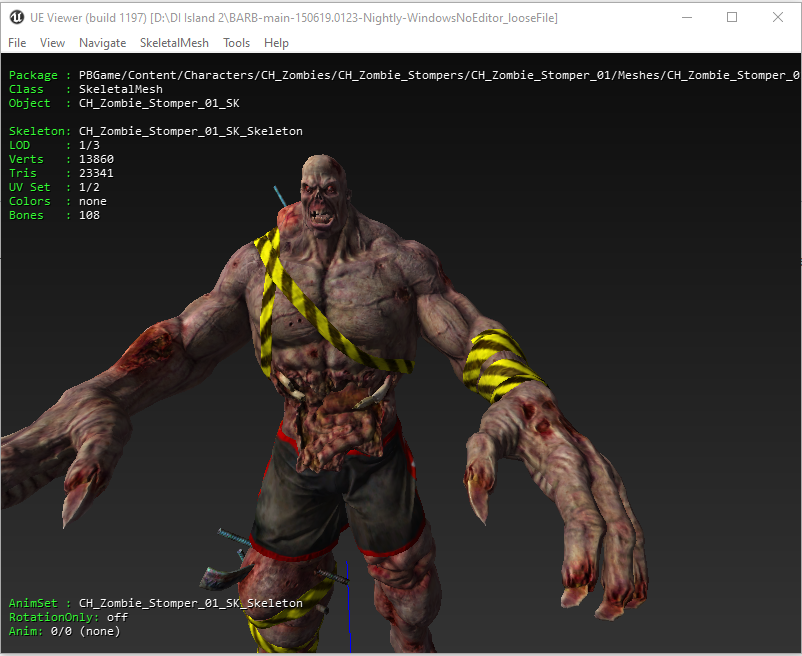This screenshot has height=656, width=802.
Task: Click the Anim: 0/0 (none) status
Action: click(64, 631)
